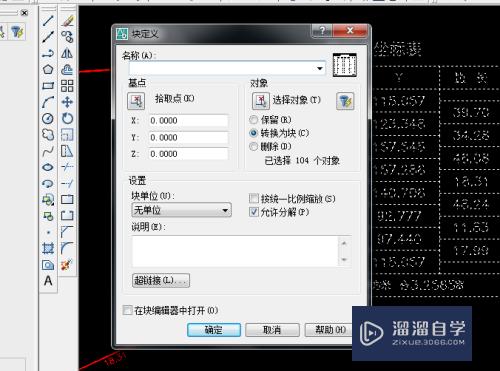This screenshot has width=500, height=371.
Task: Select the Scale tool
Action: click(x=67, y=135)
